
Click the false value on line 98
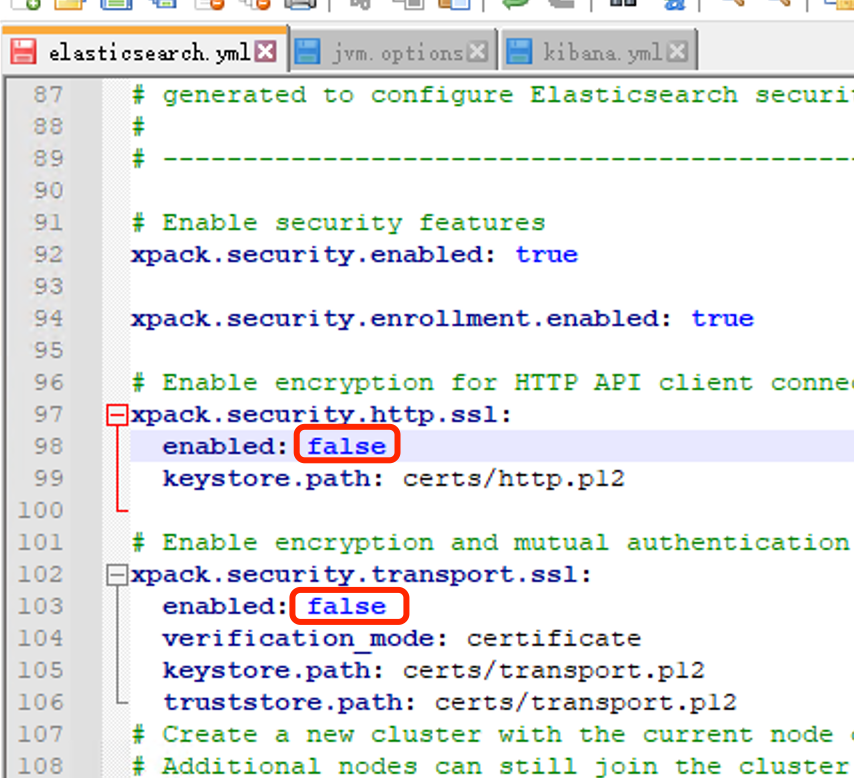pos(347,446)
